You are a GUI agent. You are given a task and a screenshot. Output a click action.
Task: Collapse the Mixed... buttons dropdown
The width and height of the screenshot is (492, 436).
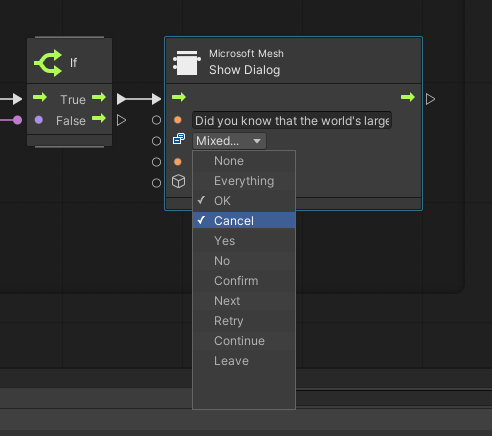[229, 141]
